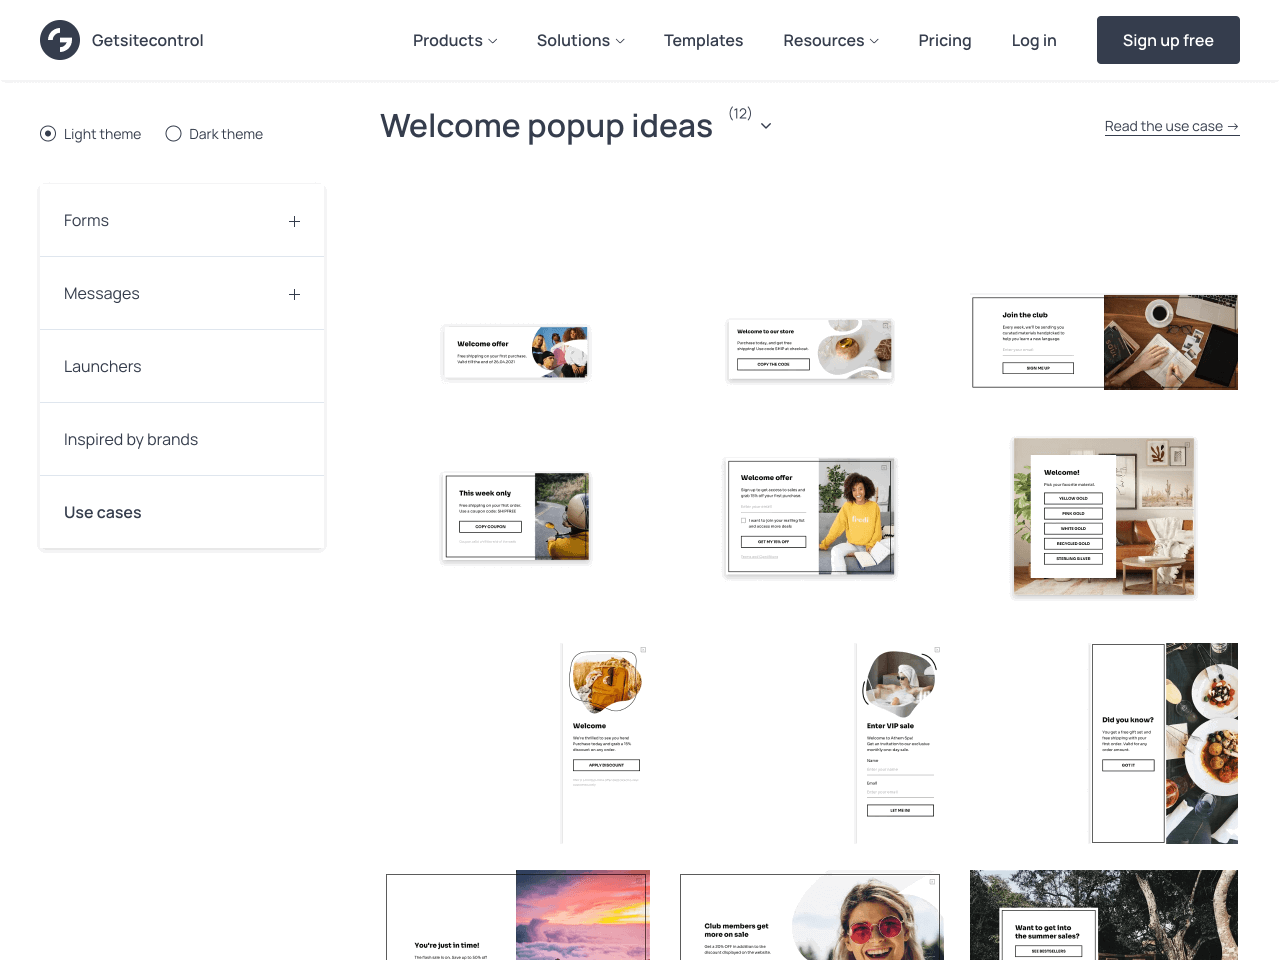Select Inspired by brands in the sidebar

click(131, 439)
